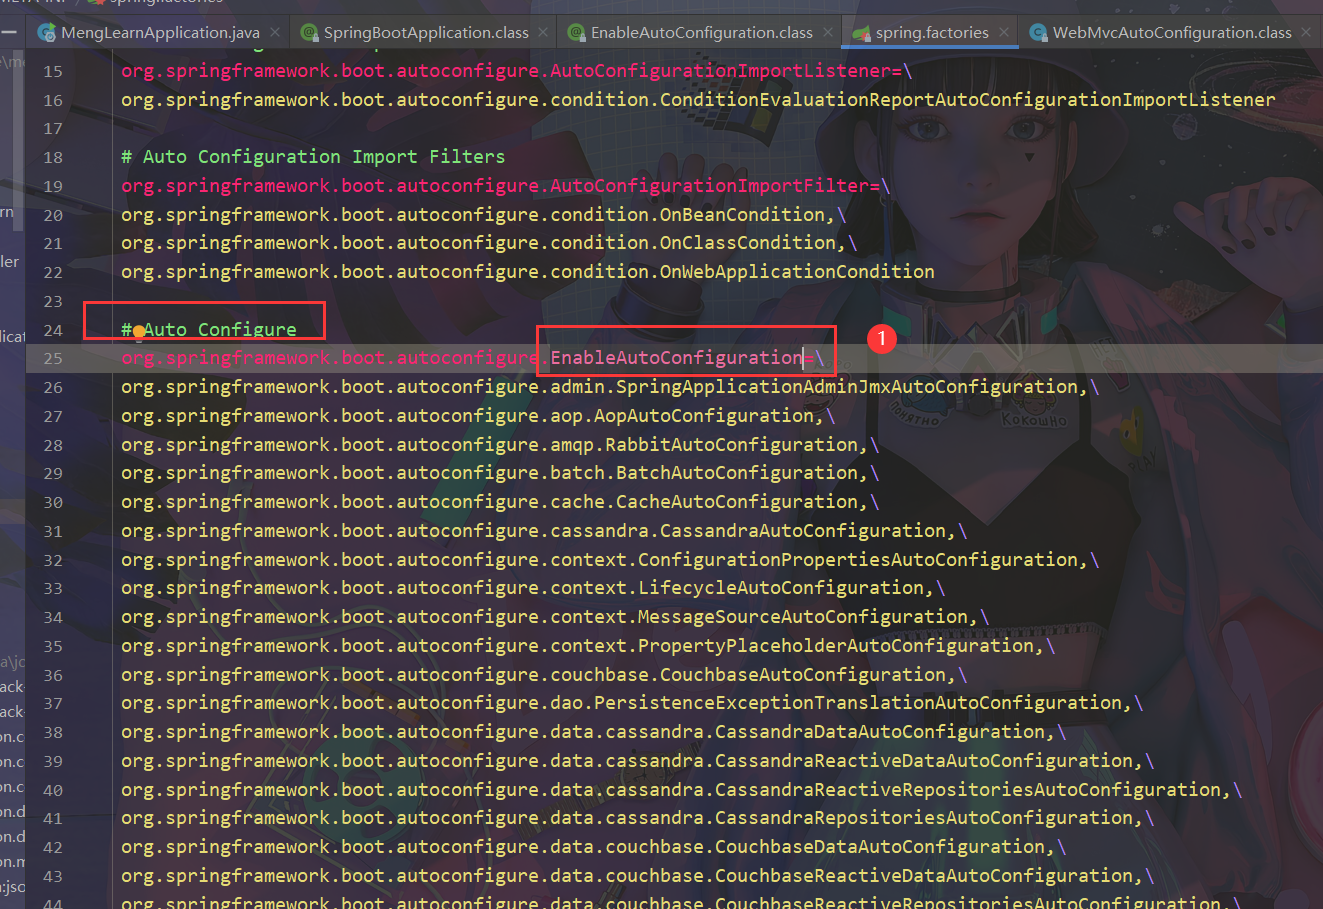This screenshot has width=1323, height=909.
Task: Select the EnableAutoConfiguration.class tab
Action: tap(701, 33)
